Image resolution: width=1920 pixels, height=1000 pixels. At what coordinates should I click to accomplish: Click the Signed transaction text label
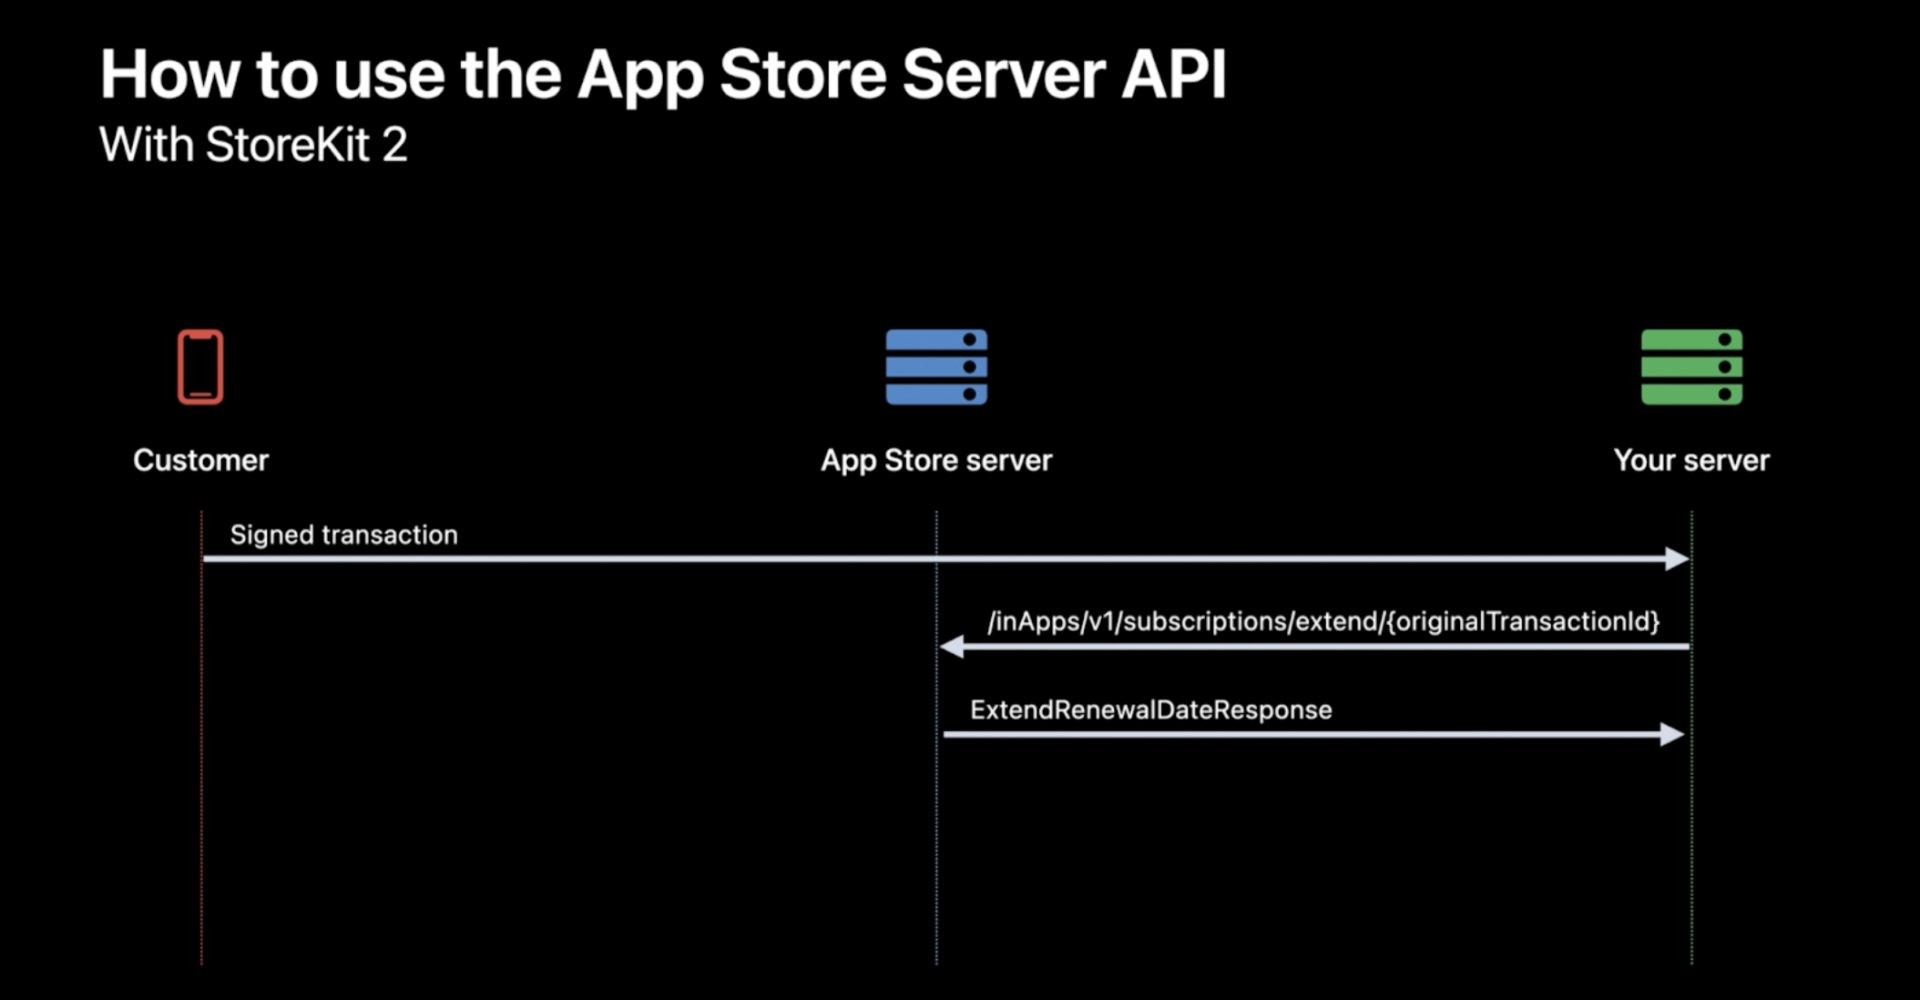click(x=344, y=534)
